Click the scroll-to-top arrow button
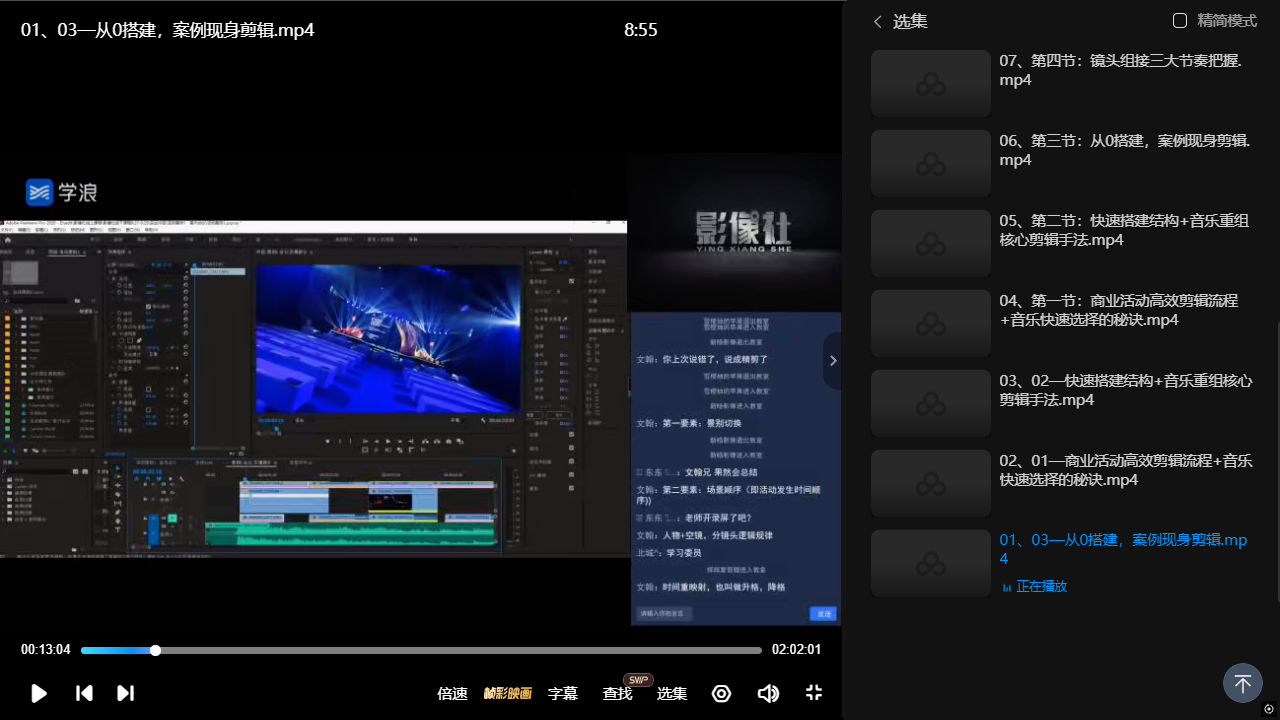This screenshot has height=720, width=1280. pos(1242,684)
